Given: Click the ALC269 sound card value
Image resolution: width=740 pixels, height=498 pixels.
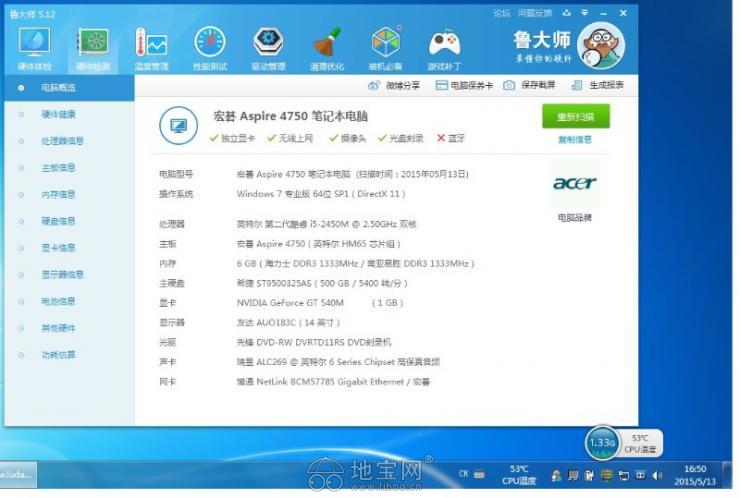Looking at the screenshot, I should (338, 362).
